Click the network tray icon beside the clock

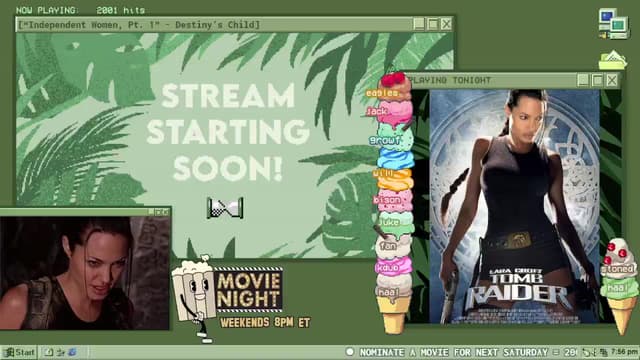[603, 352]
